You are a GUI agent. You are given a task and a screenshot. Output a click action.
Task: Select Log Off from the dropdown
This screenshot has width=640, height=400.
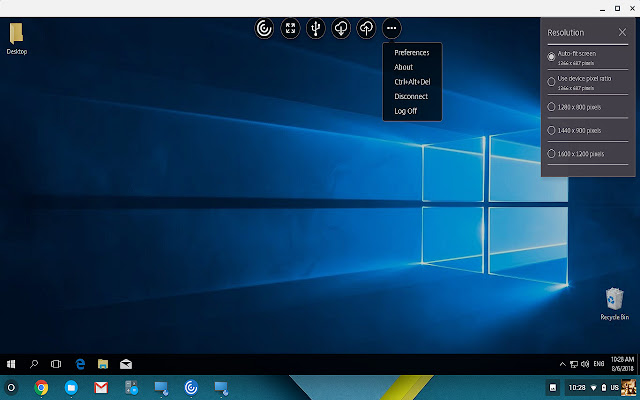[x=405, y=111]
